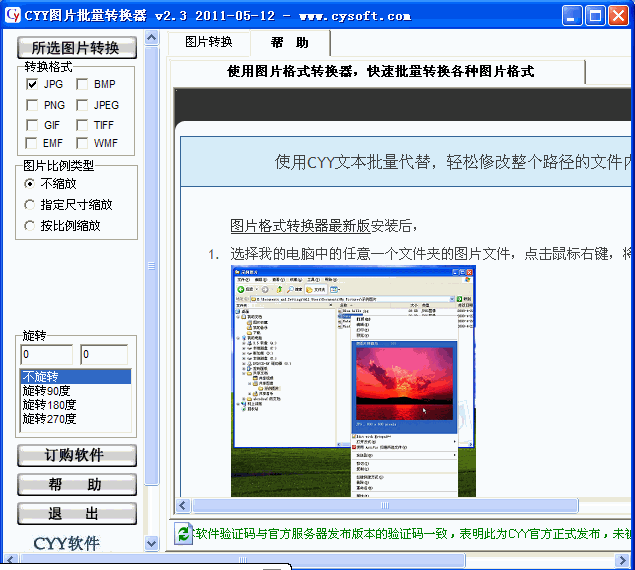Click the 订购软件 button

click(77, 455)
